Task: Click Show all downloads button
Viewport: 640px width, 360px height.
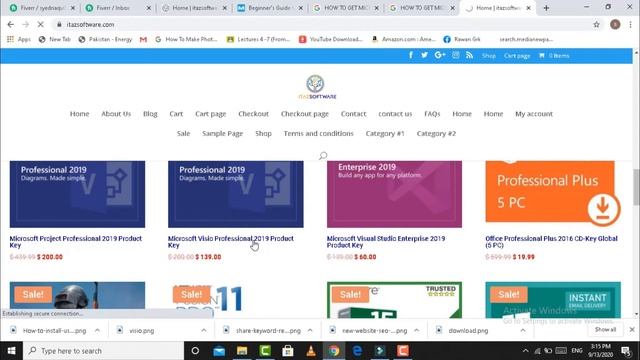Action: (605, 329)
